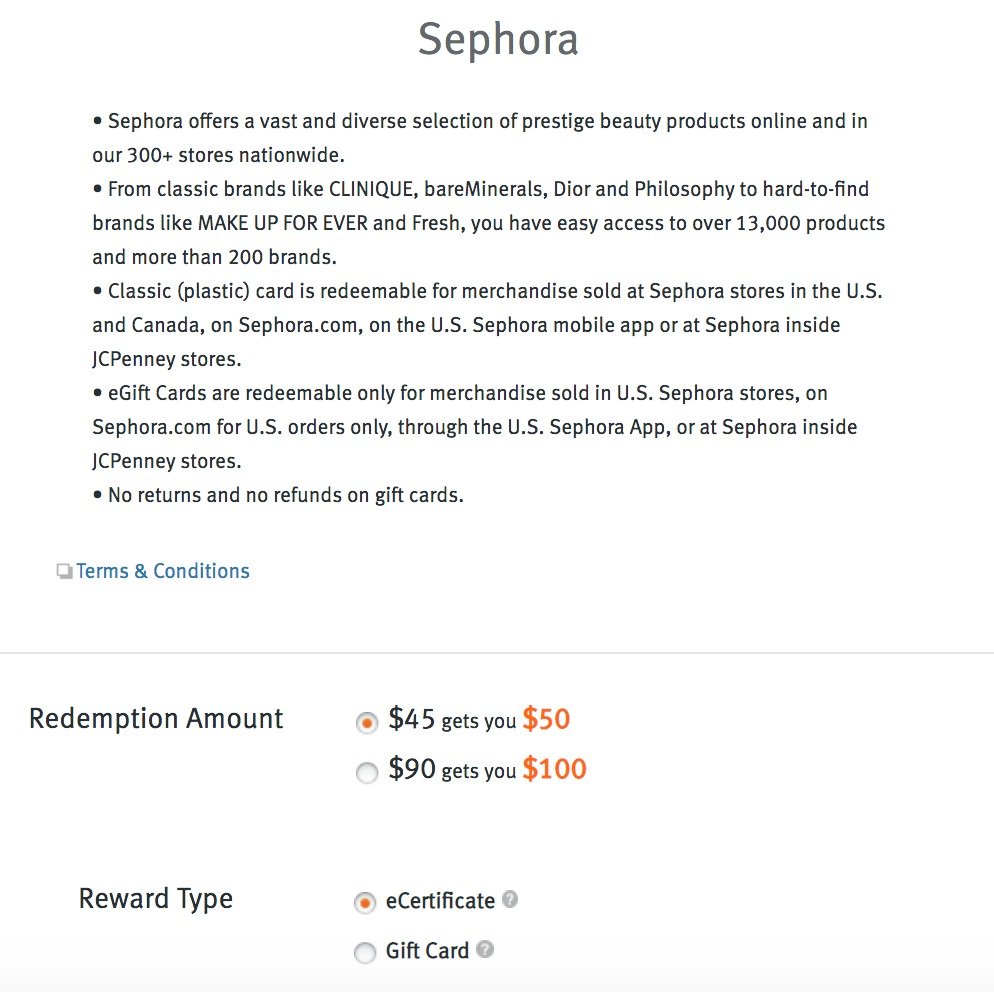
Task: Click the help icon next to Gift Card
Action: point(485,949)
